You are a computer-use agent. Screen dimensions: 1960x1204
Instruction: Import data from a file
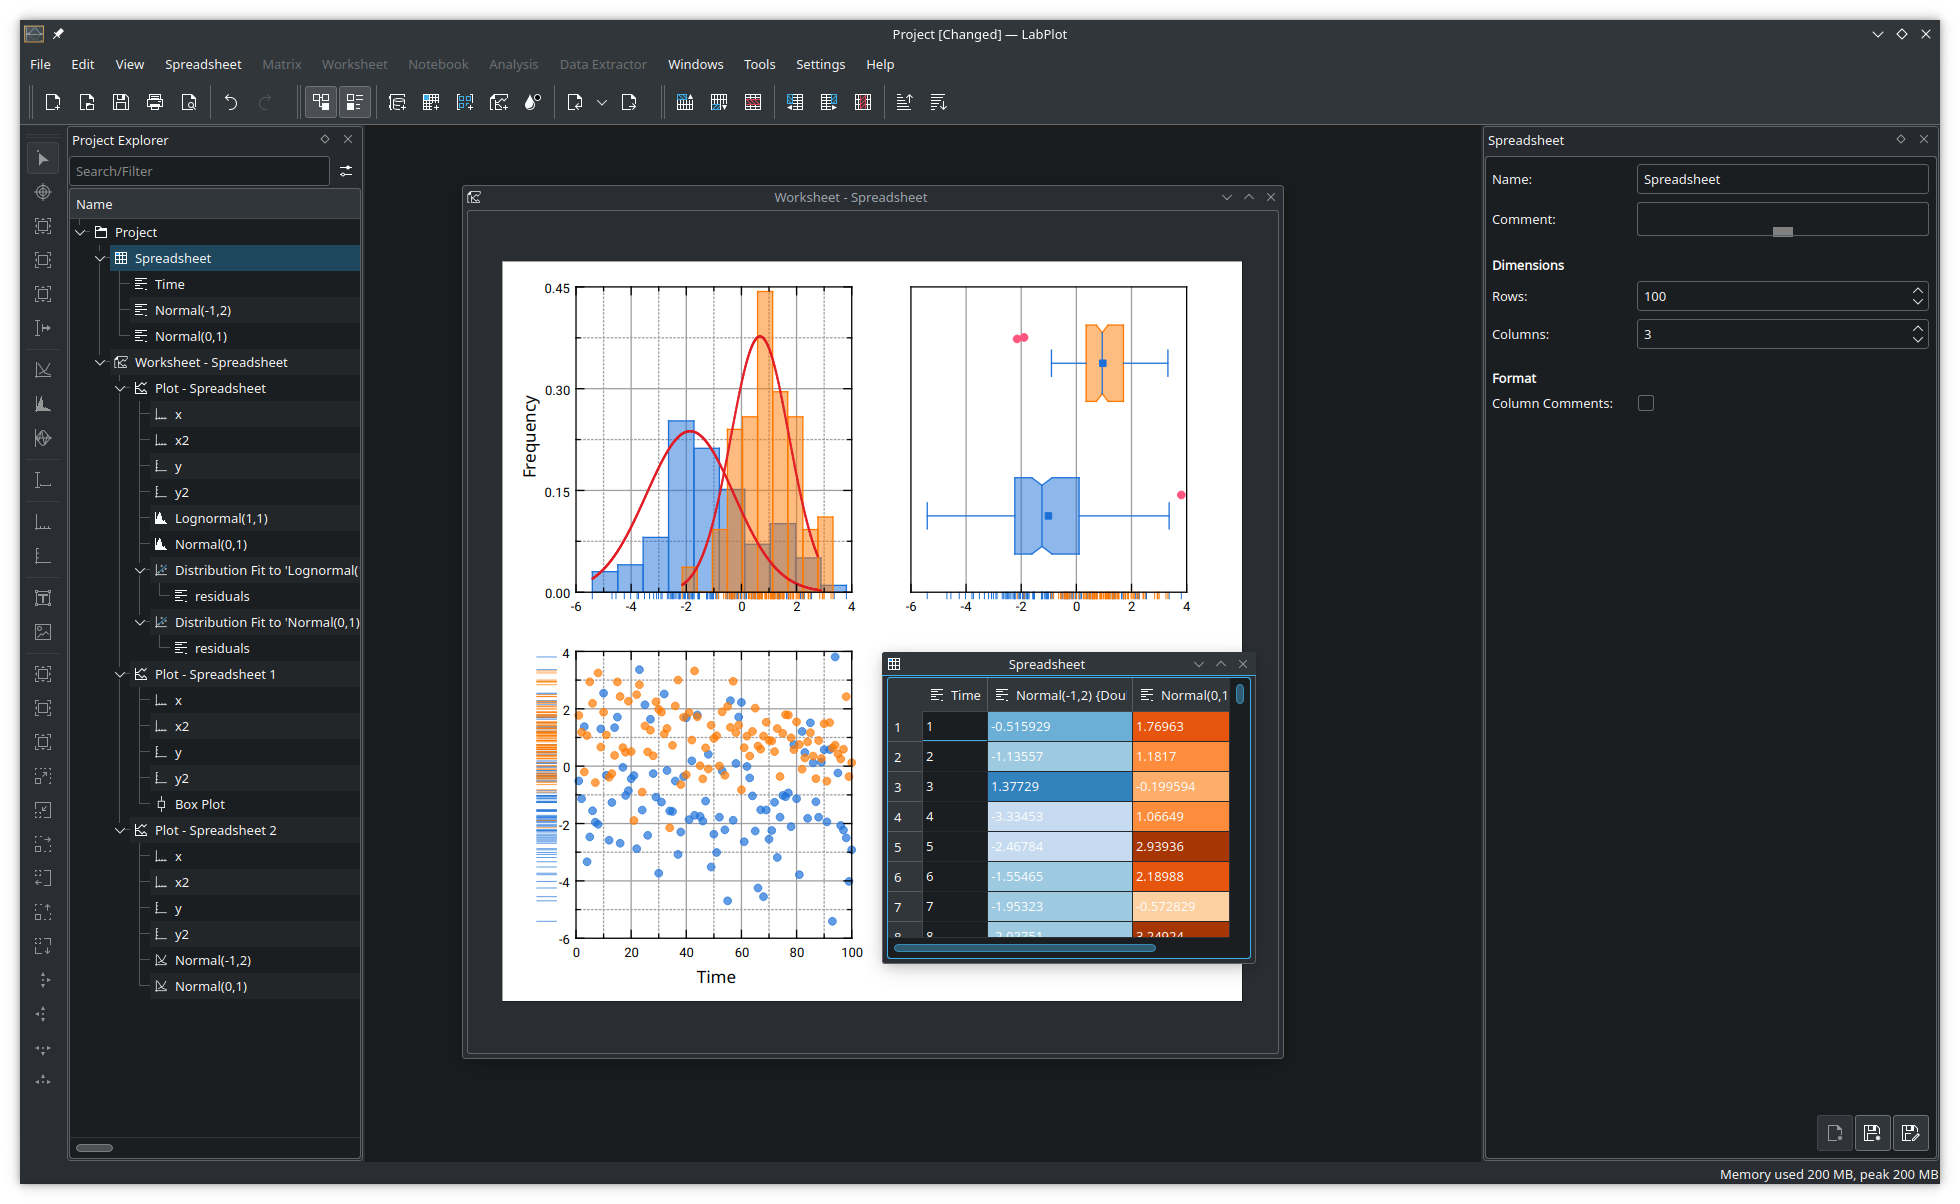(x=575, y=101)
